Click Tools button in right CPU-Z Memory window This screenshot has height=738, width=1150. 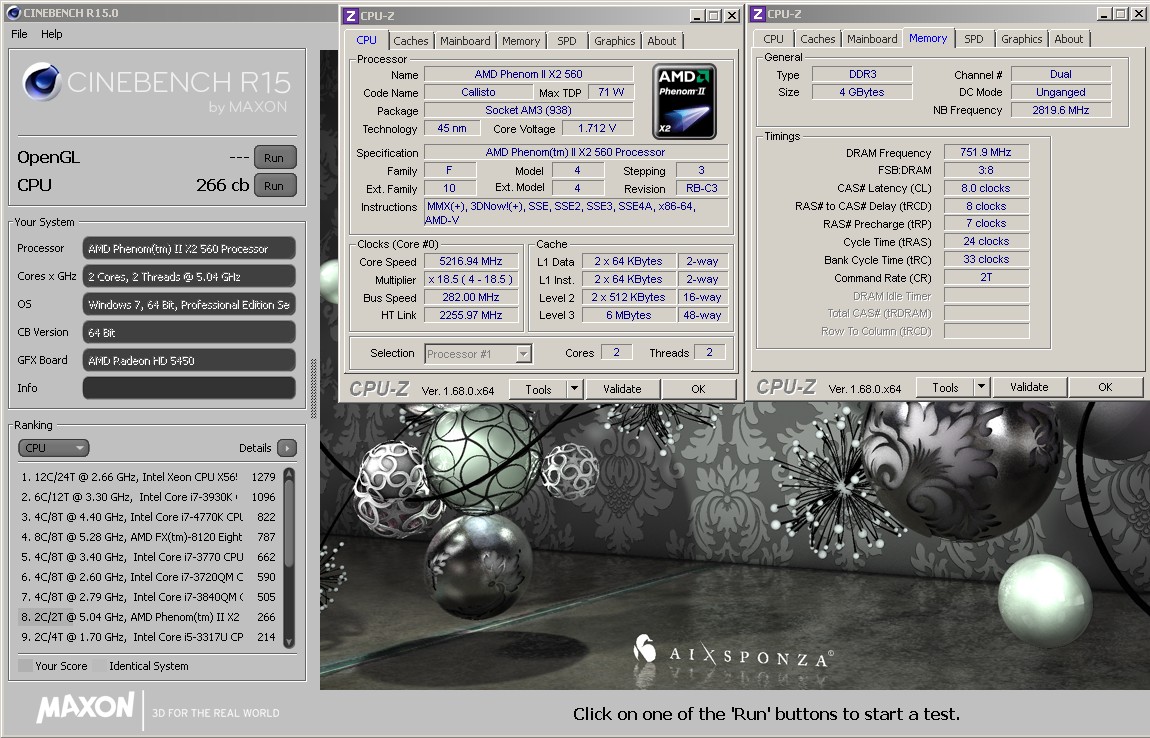click(x=945, y=387)
